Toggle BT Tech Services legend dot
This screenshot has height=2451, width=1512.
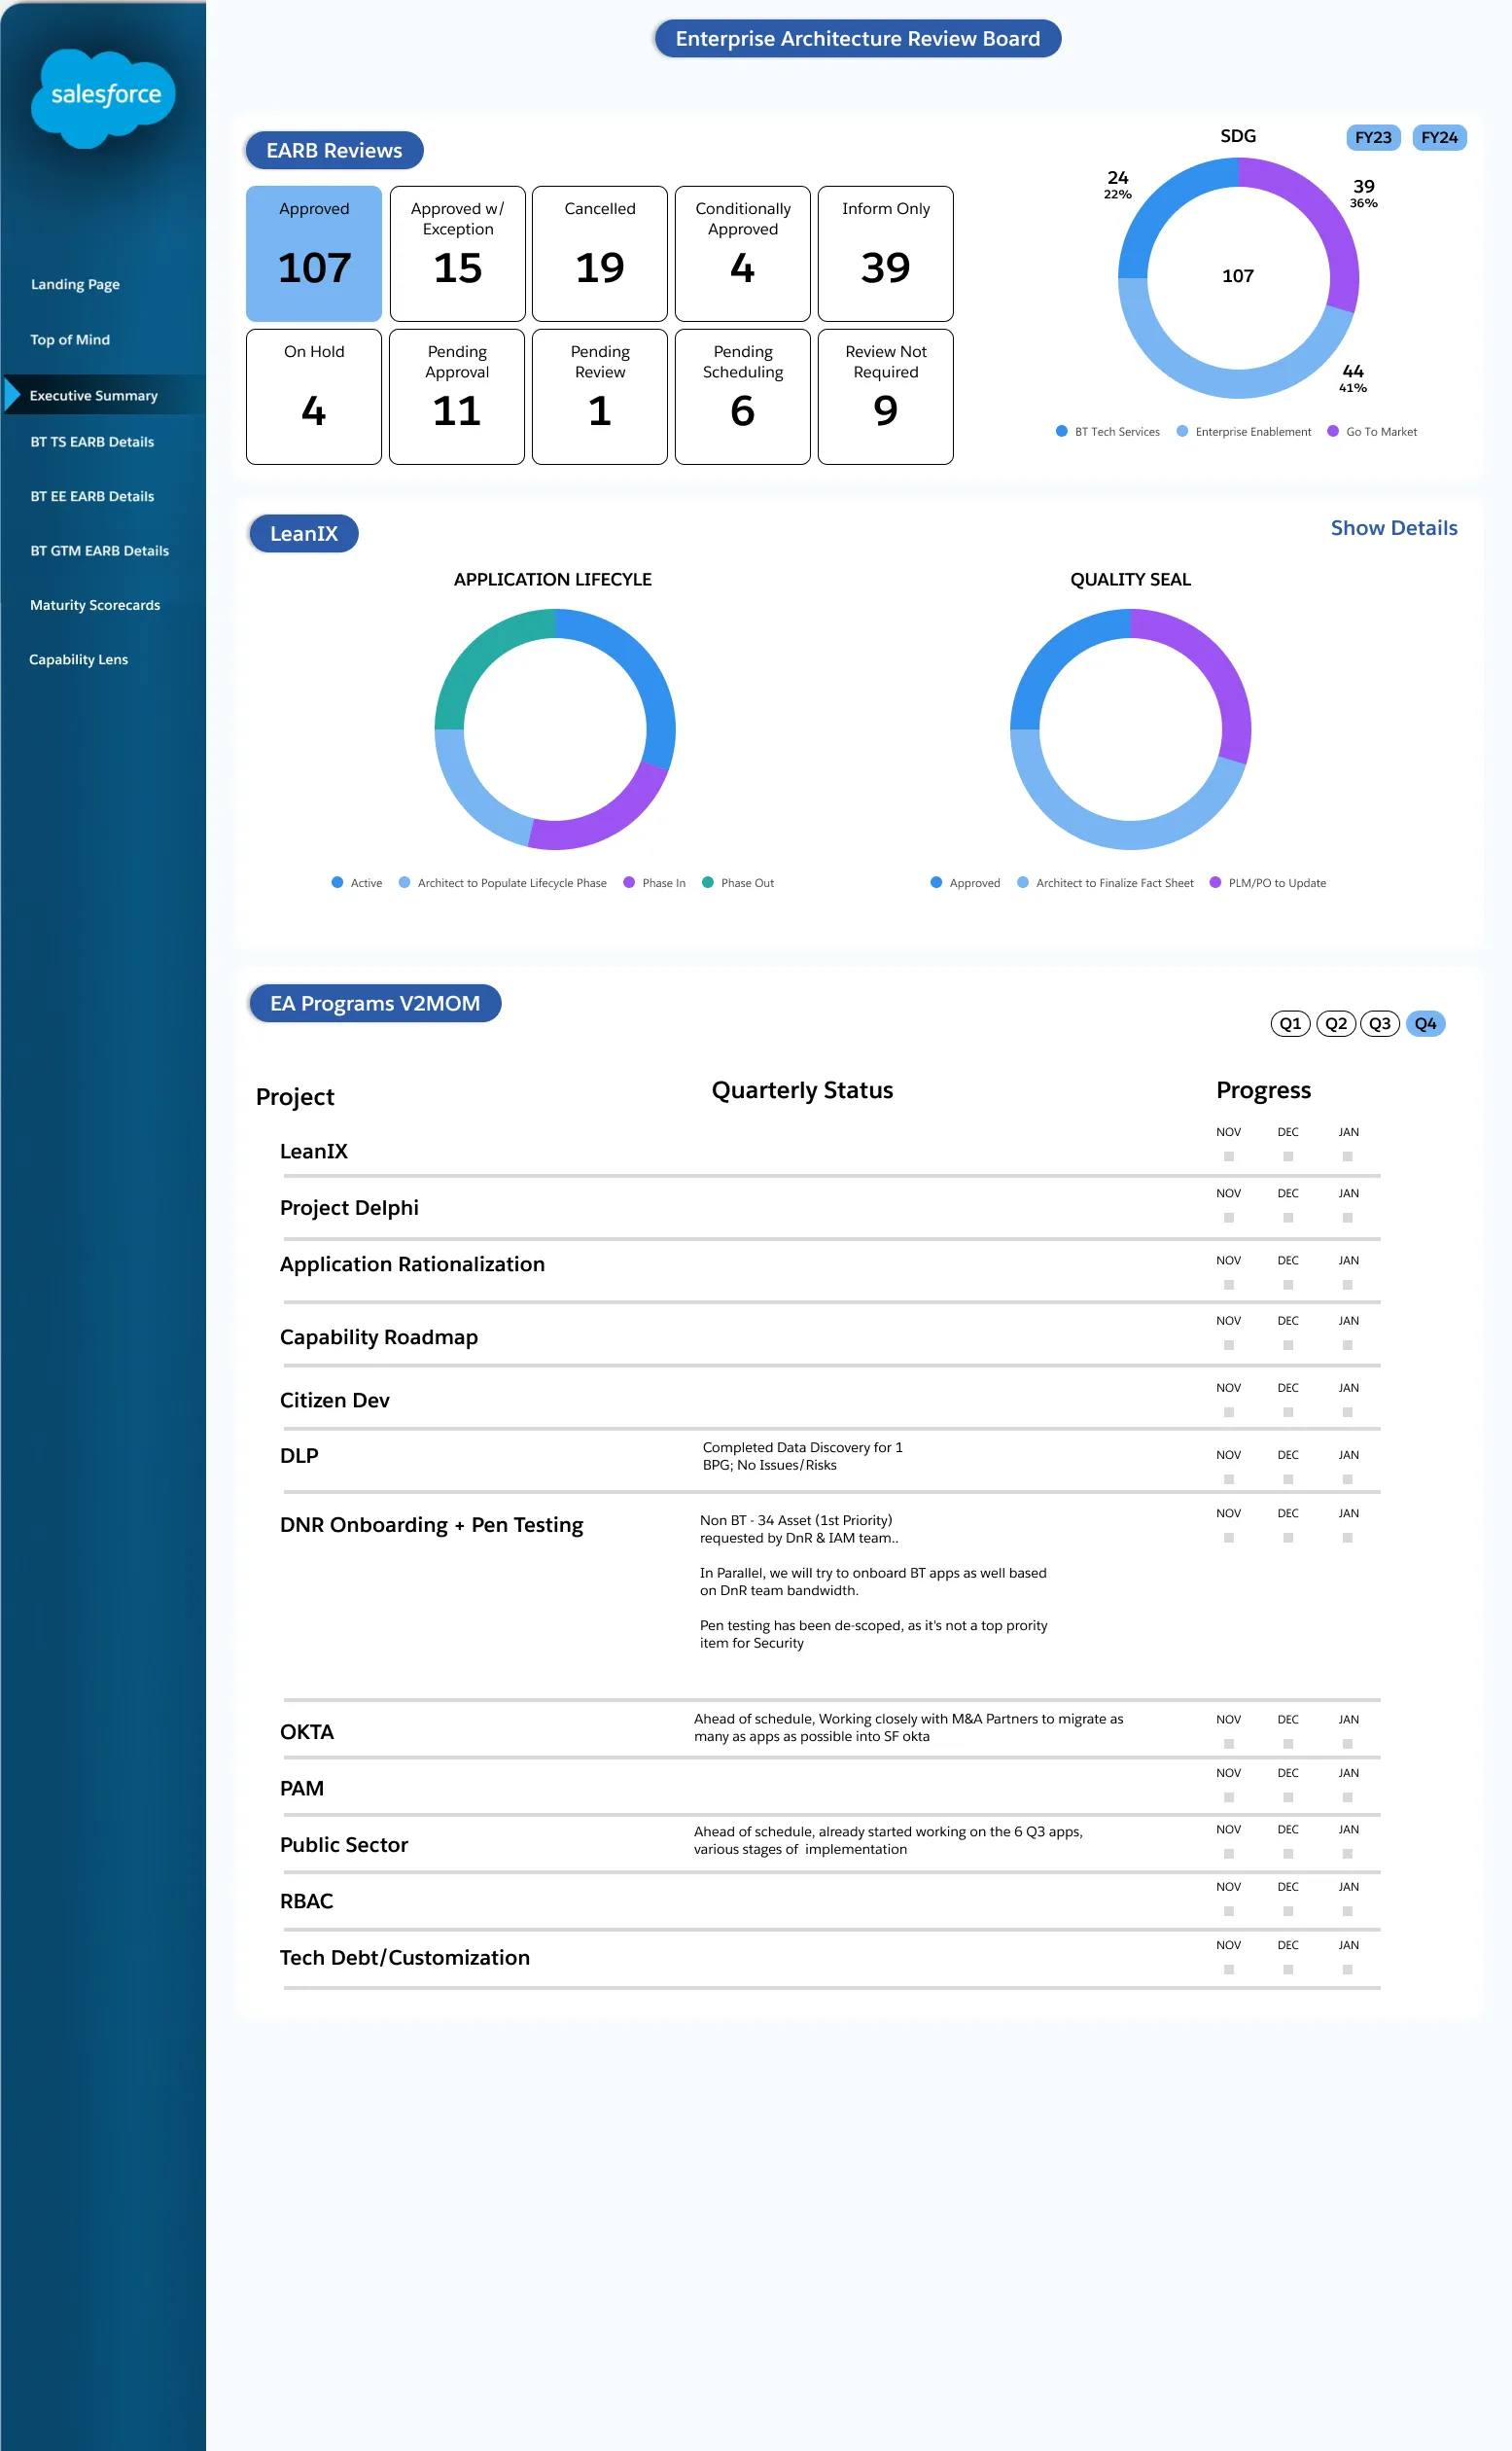point(1062,431)
